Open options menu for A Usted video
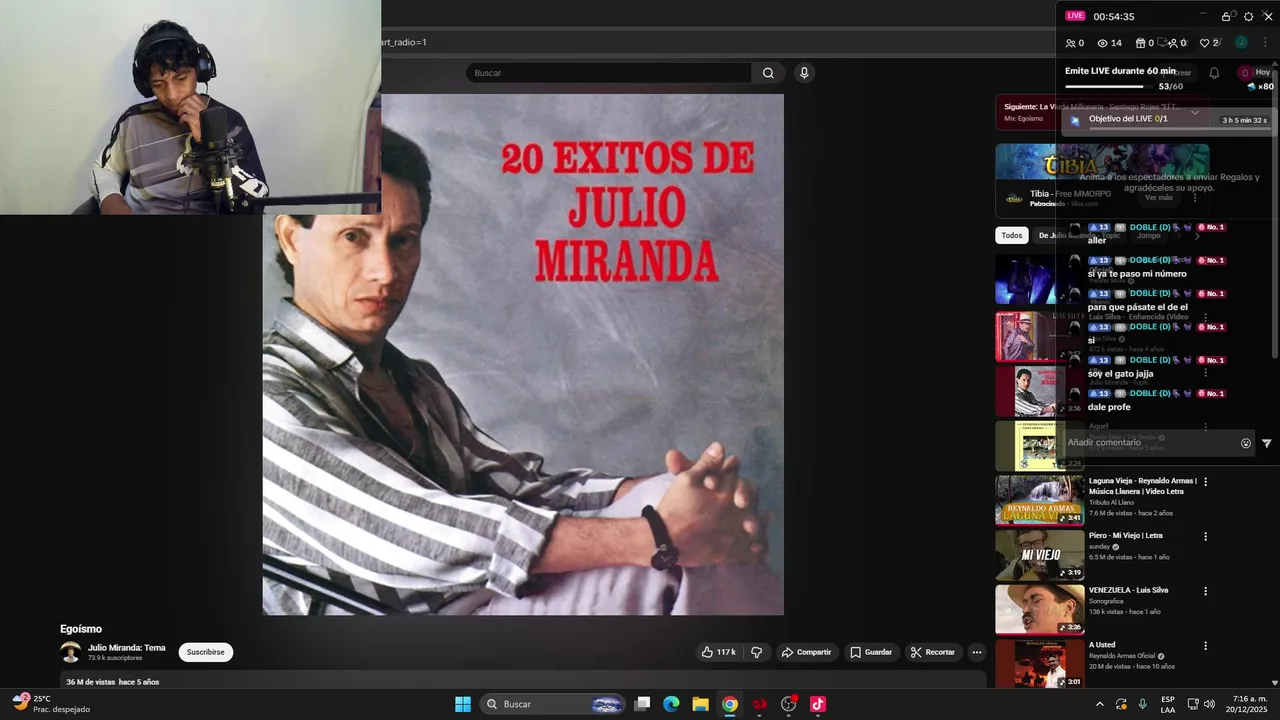This screenshot has width=1280, height=720. click(x=1205, y=645)
